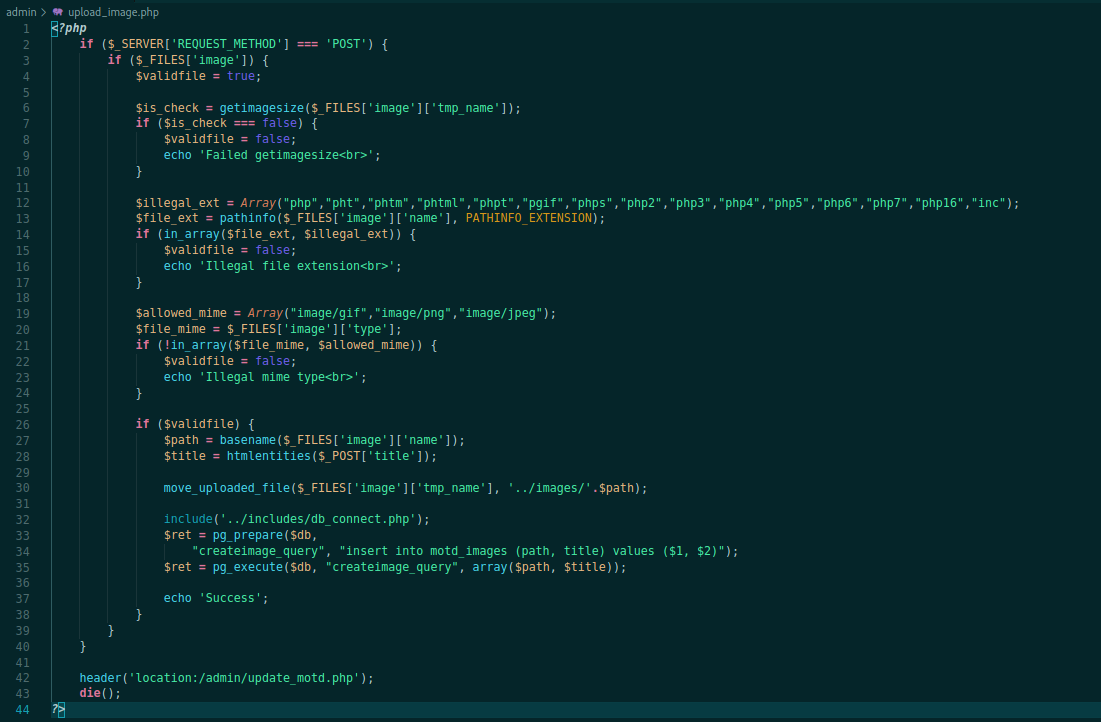Click 'Failed getimagesize<br>' string
The height and width of the screenshot is (722, 1101).
(286, 155)
